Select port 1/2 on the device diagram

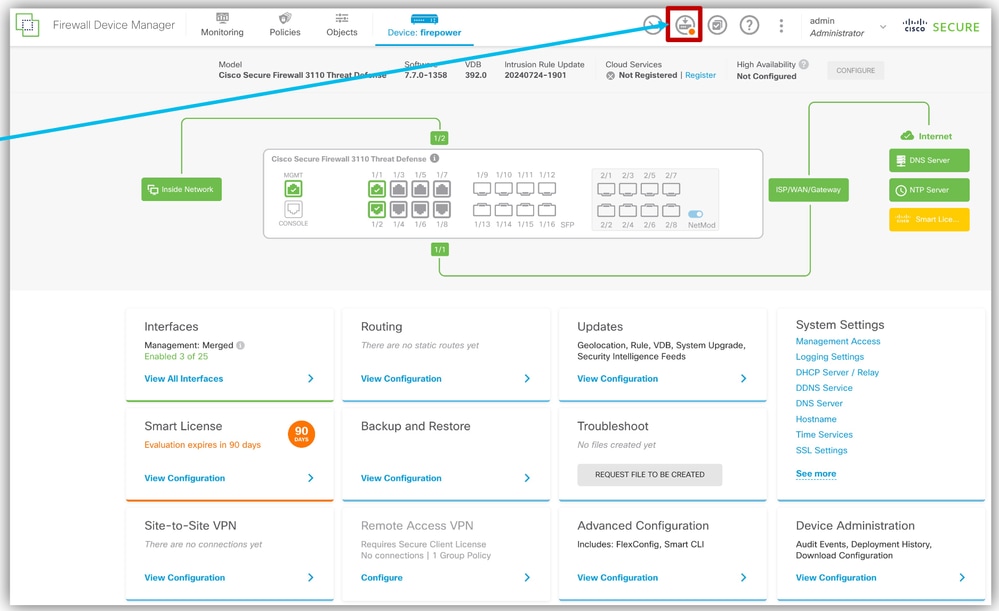377,209
